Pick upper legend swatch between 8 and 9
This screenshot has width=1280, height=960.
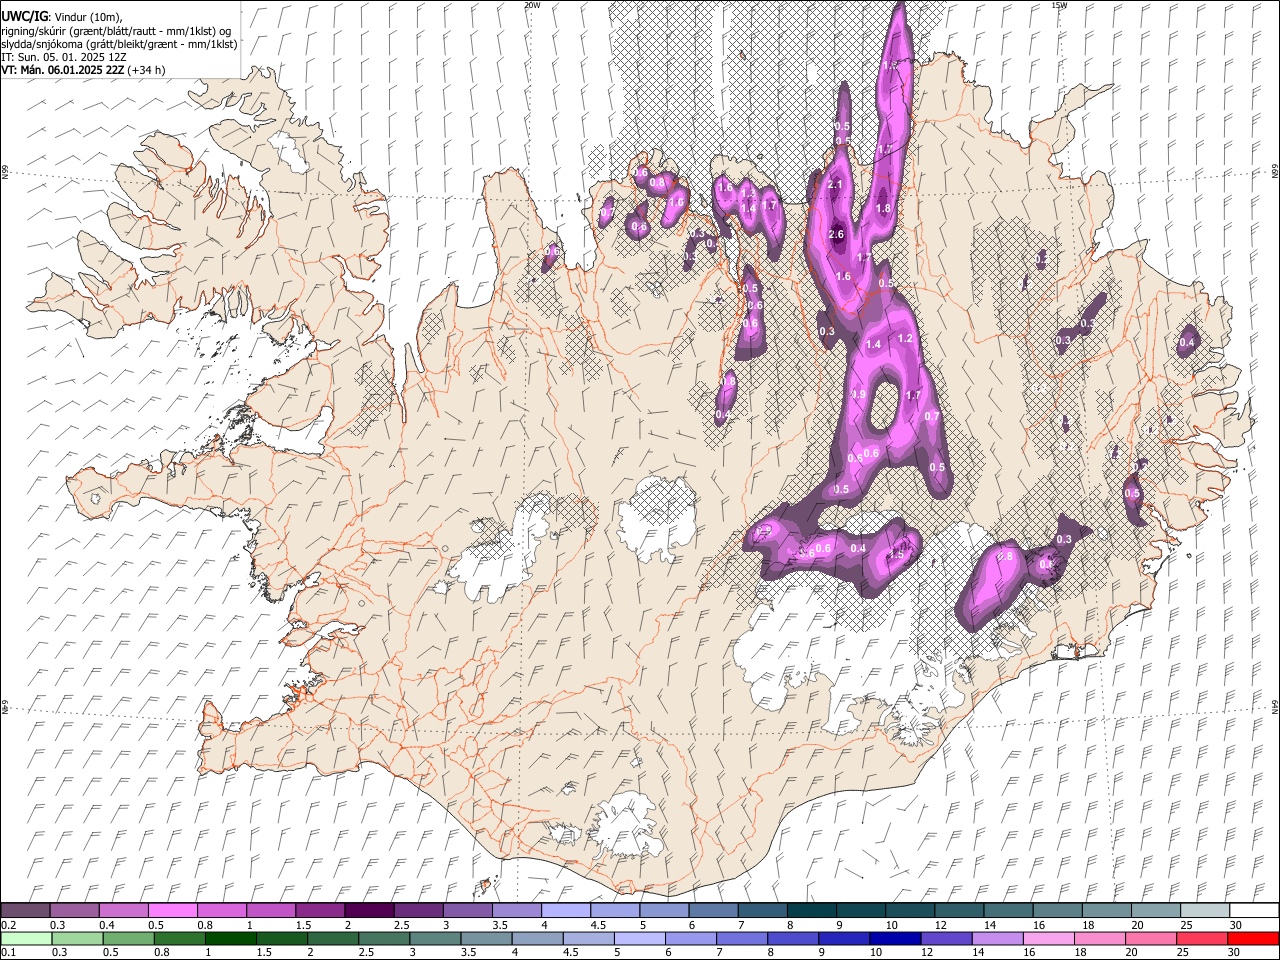point(810,911)
